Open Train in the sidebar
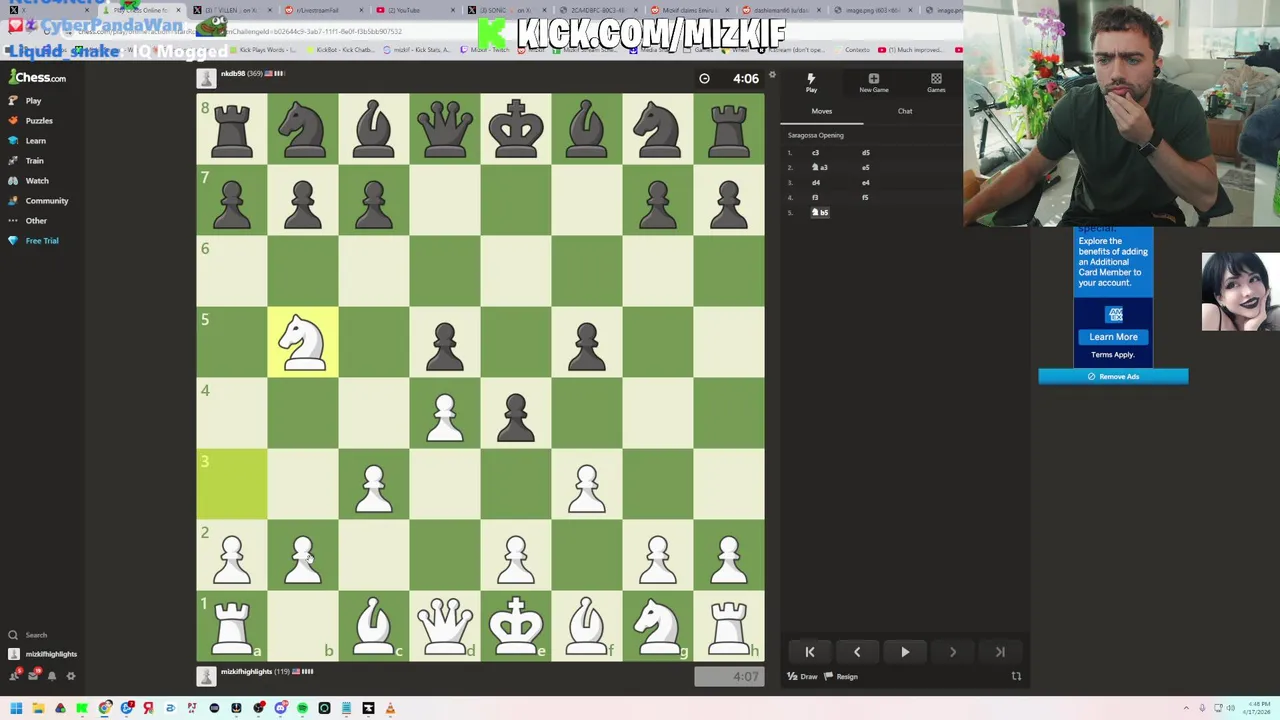This screenshot has height=720, width=1280. (x=26, y=160)
